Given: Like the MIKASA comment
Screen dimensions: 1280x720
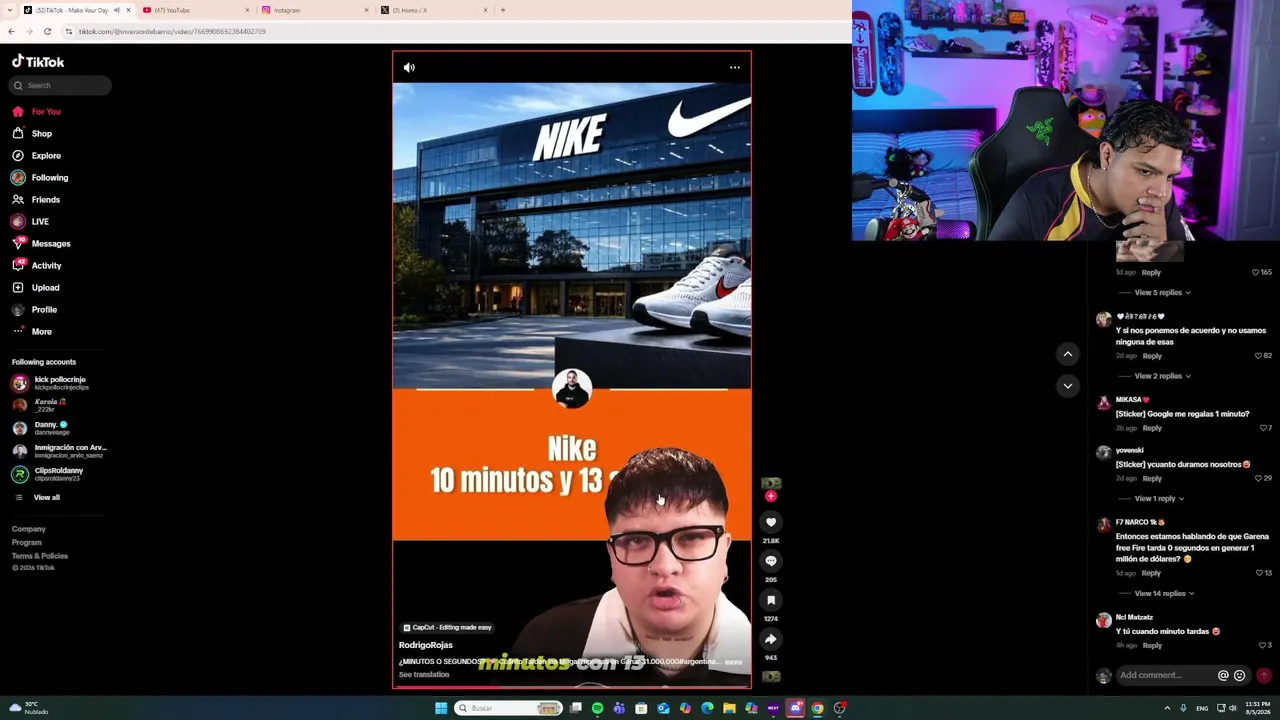Looking at the screenshot, I should pos(1261,428).
